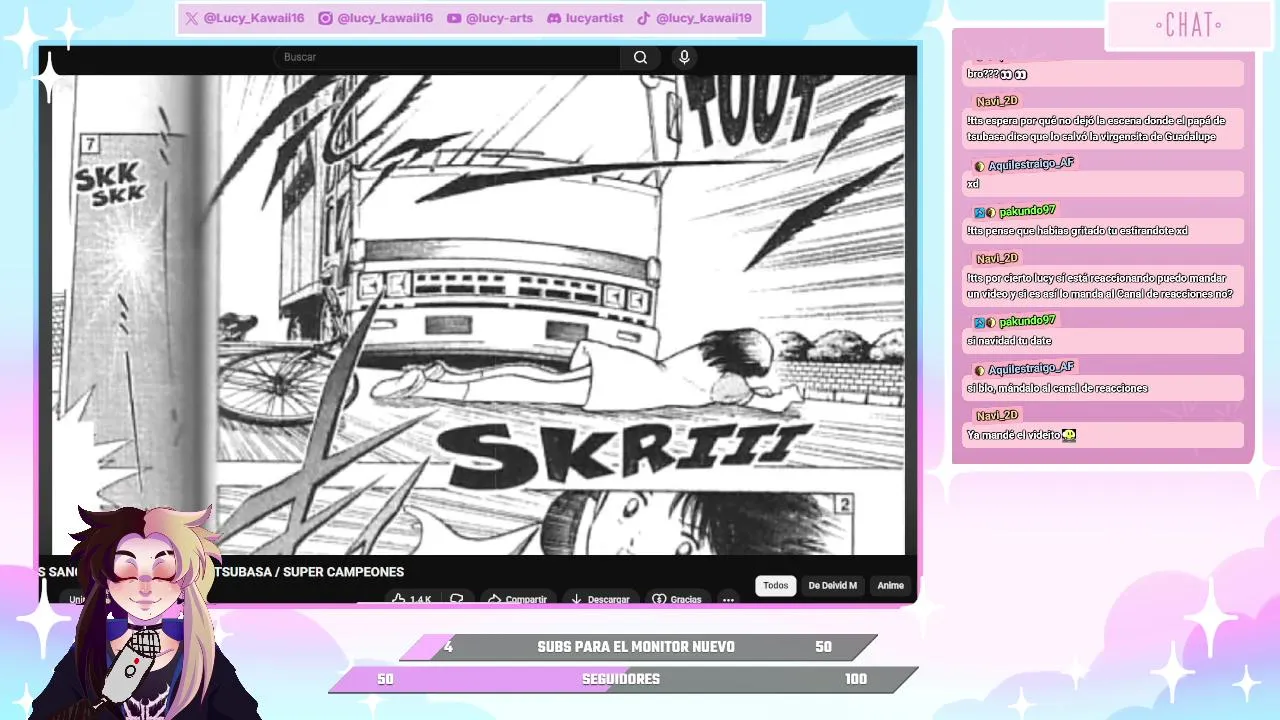Click the Instagram logo icon in banner
Image resolution: width=1280 pixels, height=720 pixels.
click(325, 18)
